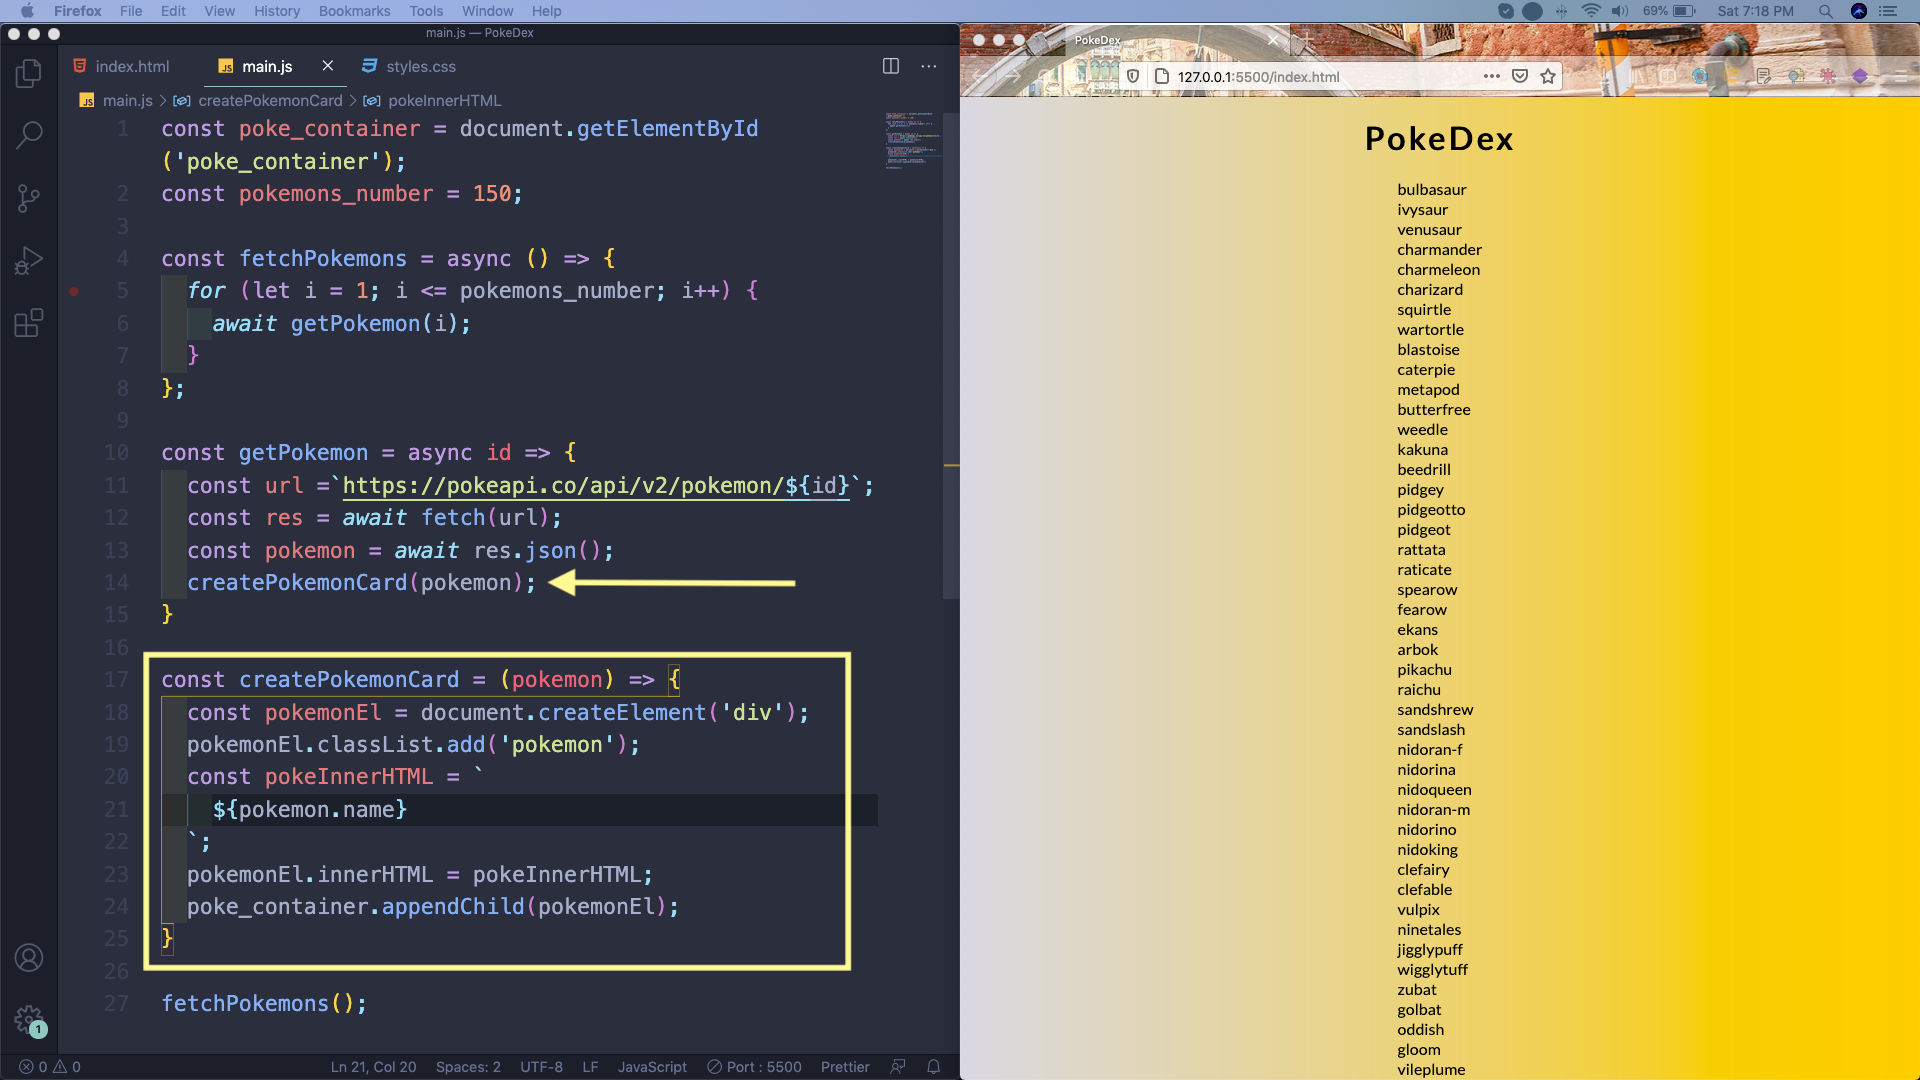
Task: Open the Accounts menu in activity bar
Action: [x=29, y=958]
